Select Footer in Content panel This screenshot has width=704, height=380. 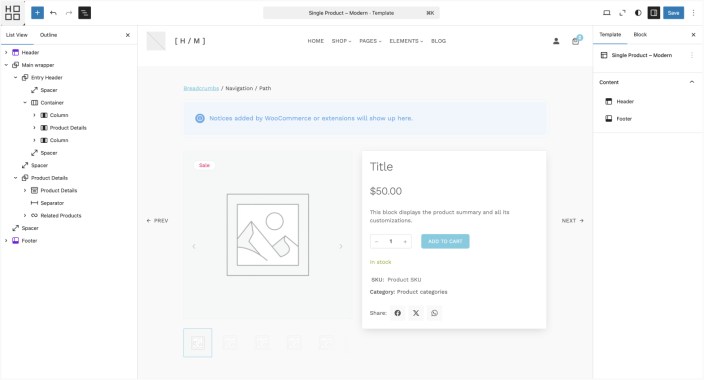(x=624, y=119)
